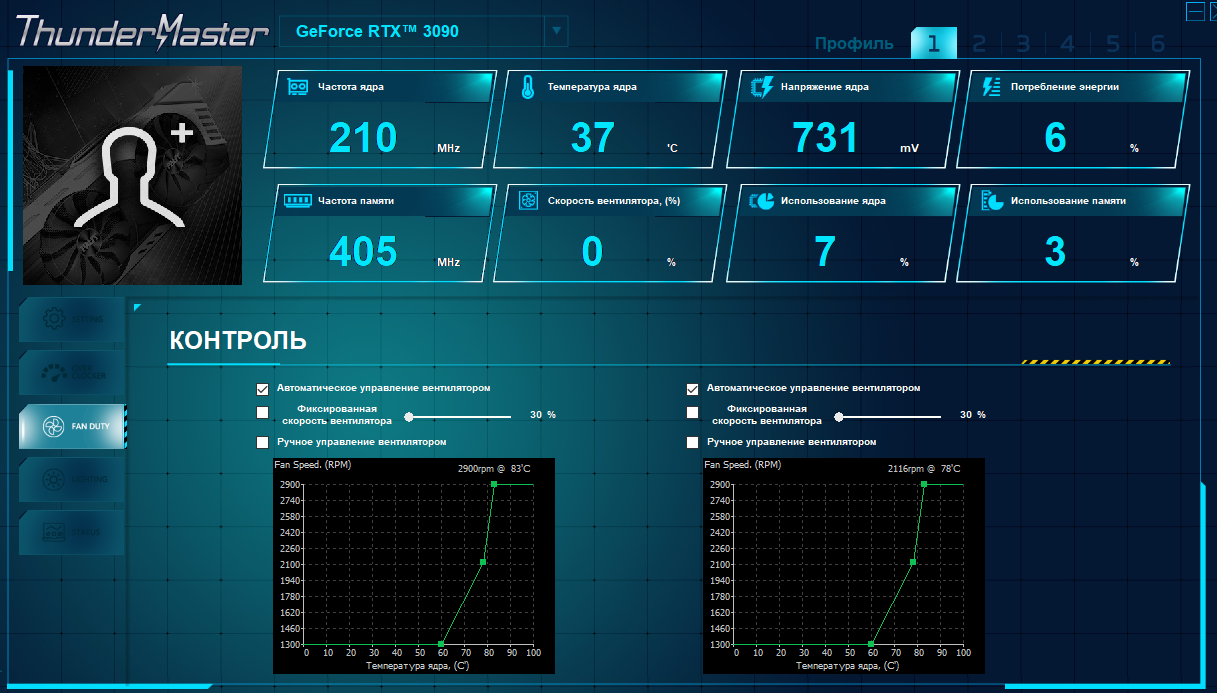
Task: Open the Over Clocker section
Action: (x=72, y=373)
